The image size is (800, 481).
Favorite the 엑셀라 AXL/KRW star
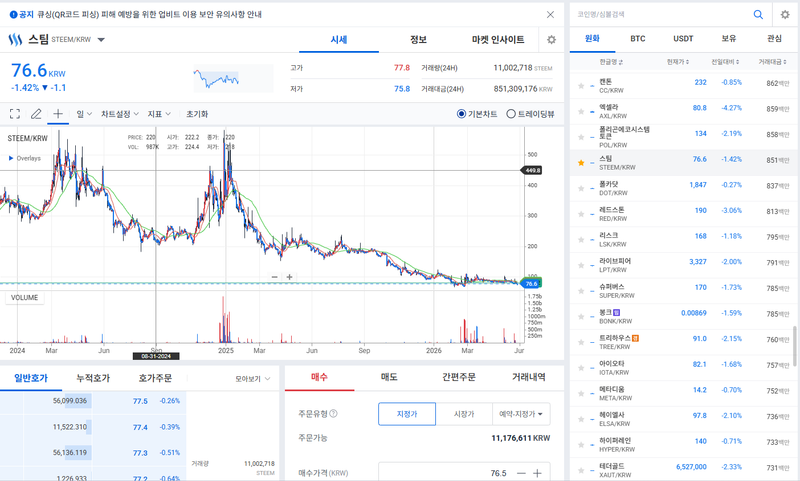click(x=581, y=111)
